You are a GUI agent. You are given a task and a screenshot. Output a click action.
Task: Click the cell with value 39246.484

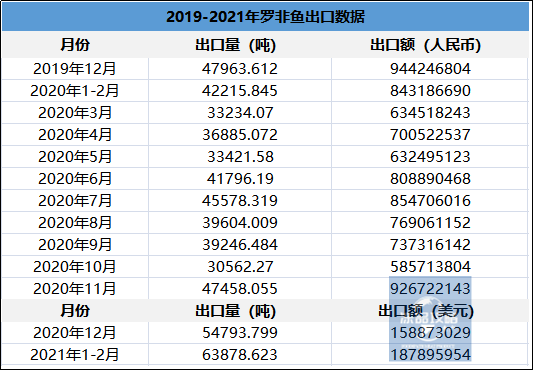tap(240, 245)
